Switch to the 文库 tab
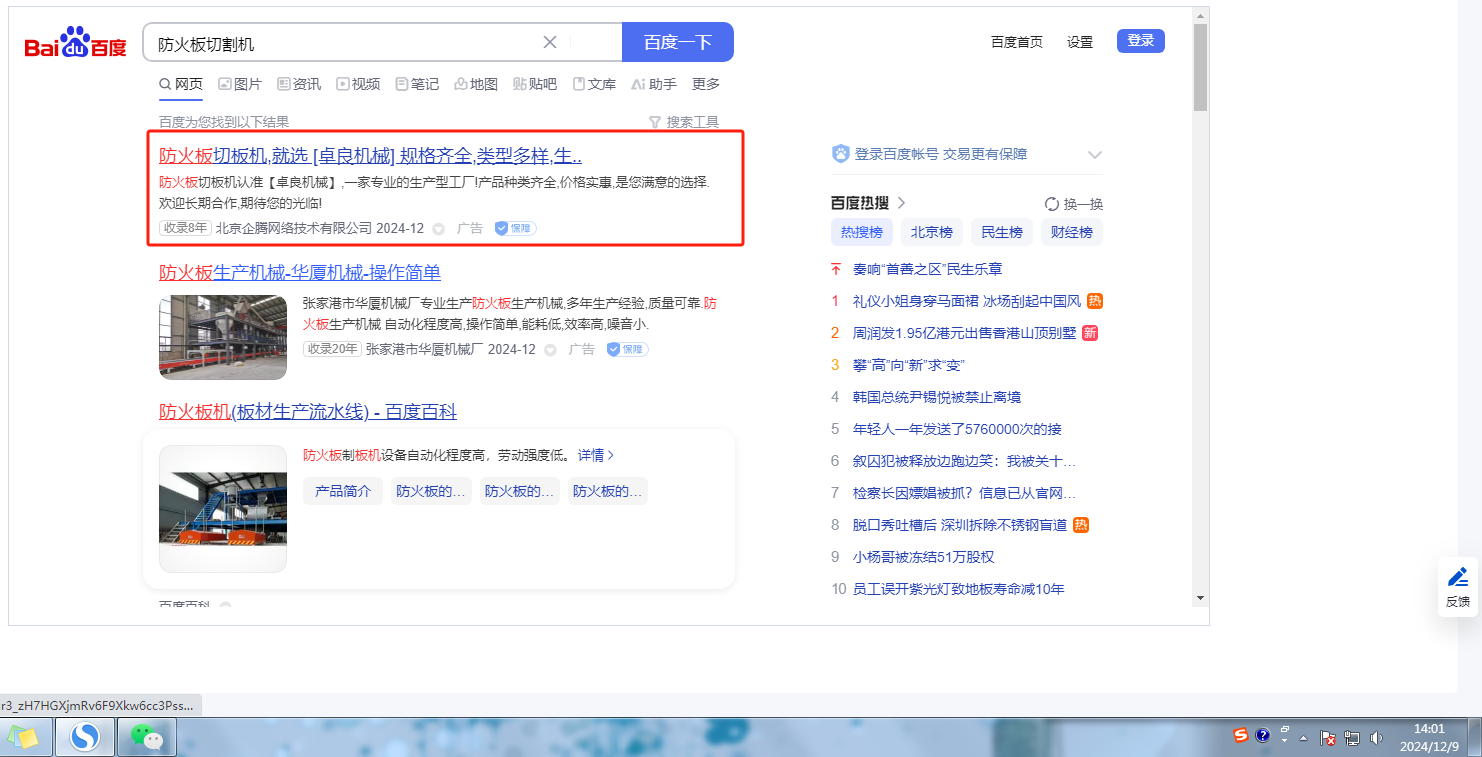Viewport: 1482px width, 757px height. point(594,84)
